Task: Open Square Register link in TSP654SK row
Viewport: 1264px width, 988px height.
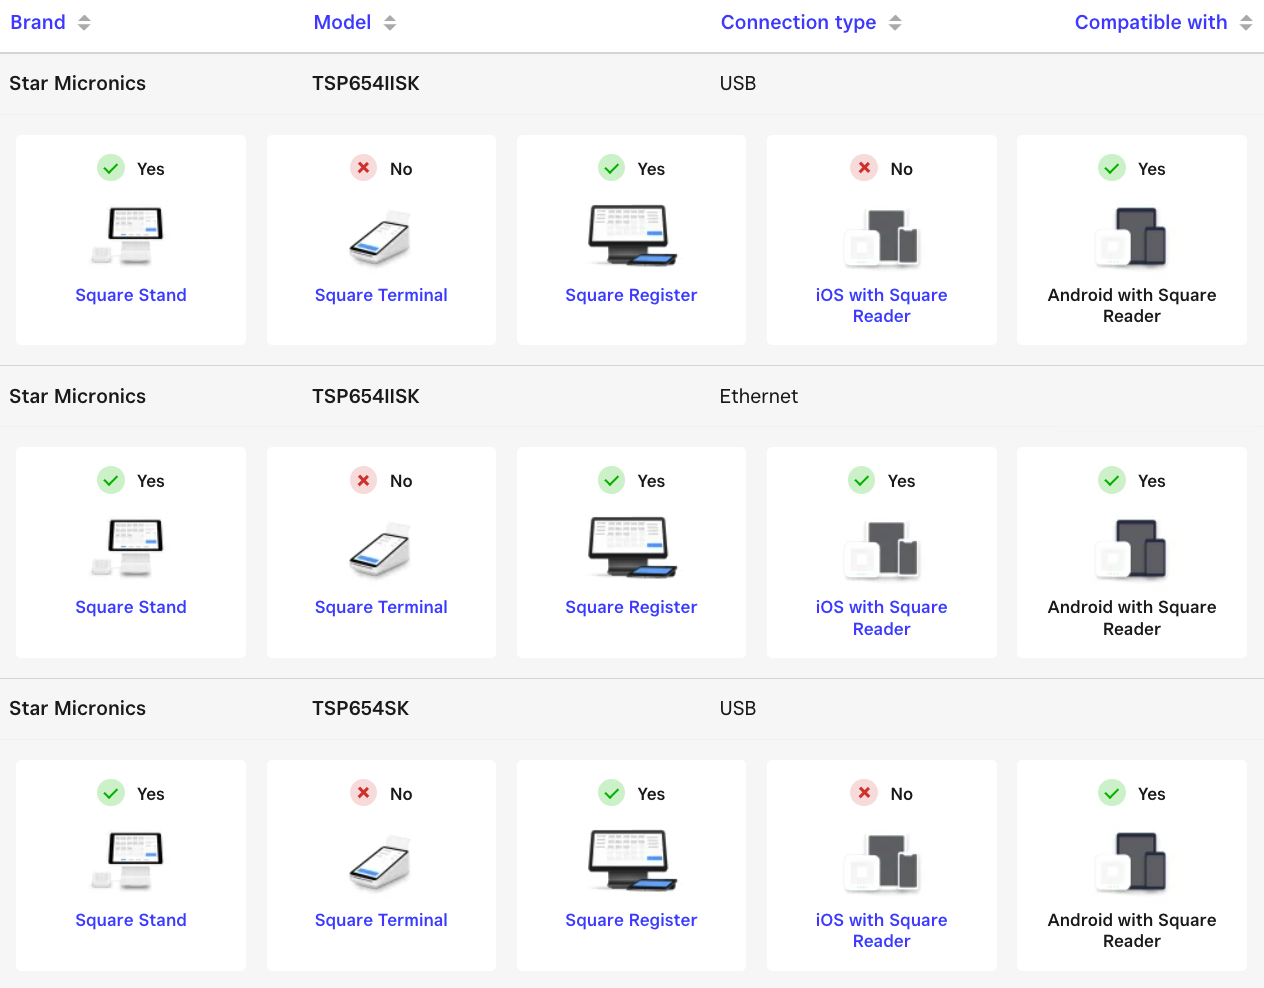Action: [631, 920]
